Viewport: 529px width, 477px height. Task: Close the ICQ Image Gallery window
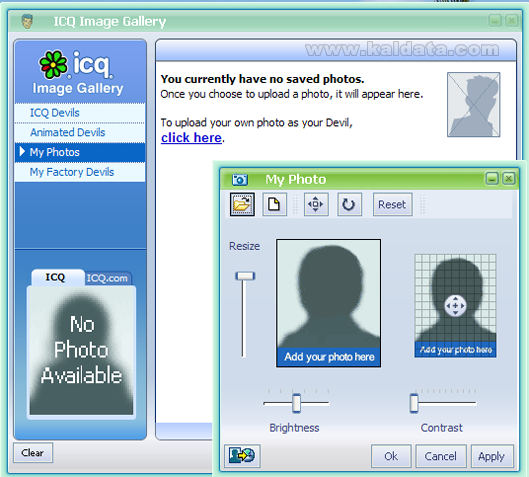[511, 21]
